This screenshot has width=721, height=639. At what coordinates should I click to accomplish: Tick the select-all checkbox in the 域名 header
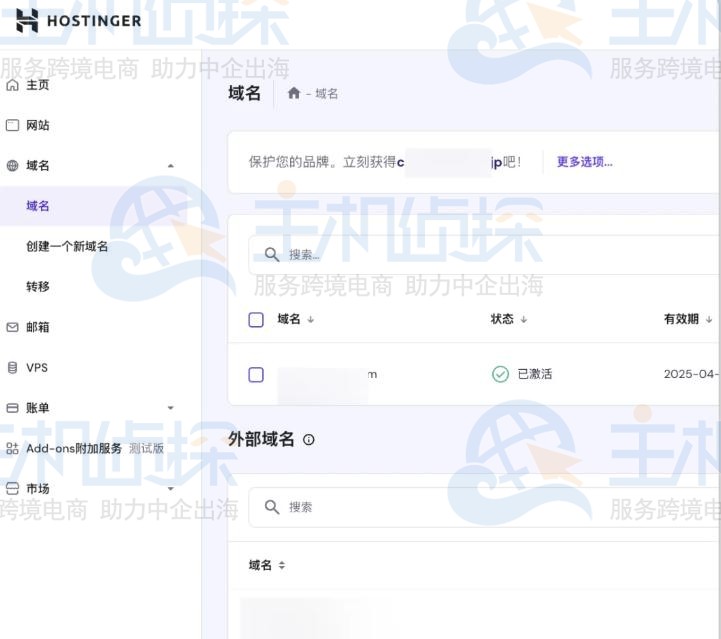[256, 320]
